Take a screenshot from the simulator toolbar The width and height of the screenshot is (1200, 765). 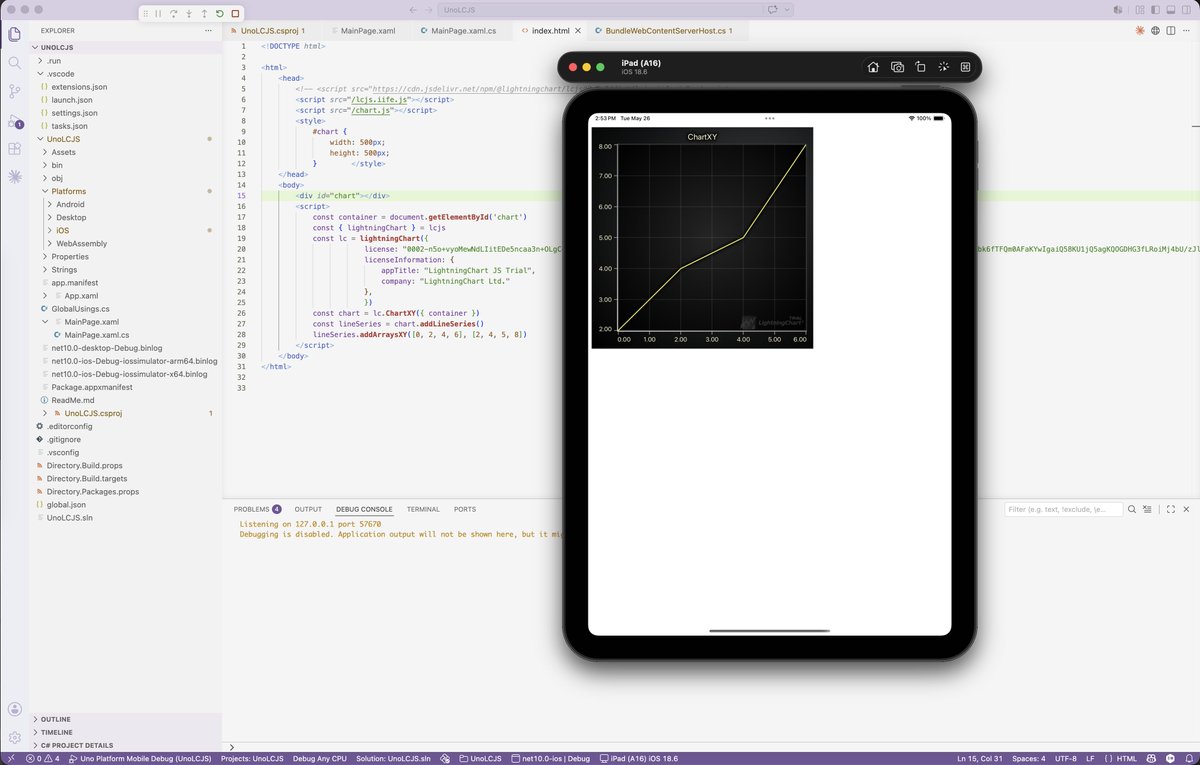pos(897,67)
